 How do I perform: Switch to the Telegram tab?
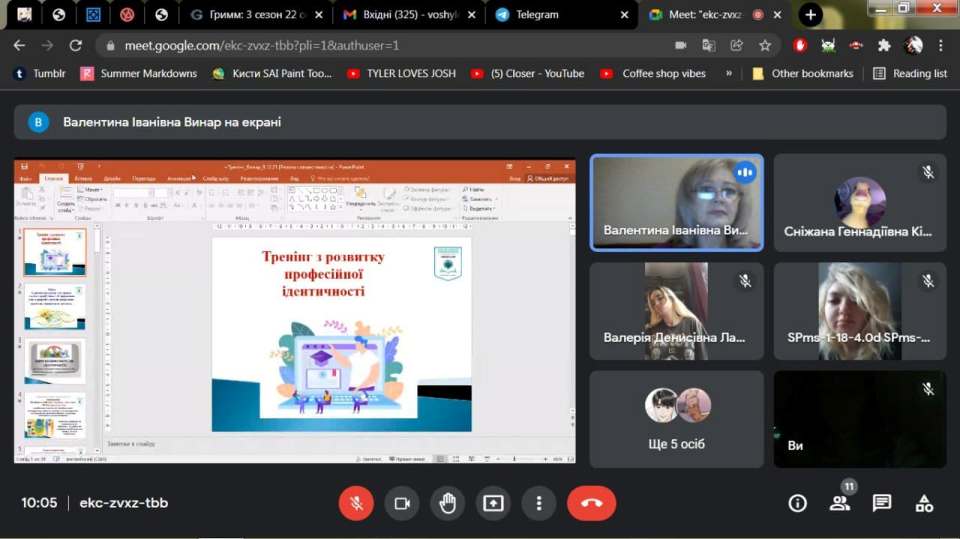click(x=560, y=15)
